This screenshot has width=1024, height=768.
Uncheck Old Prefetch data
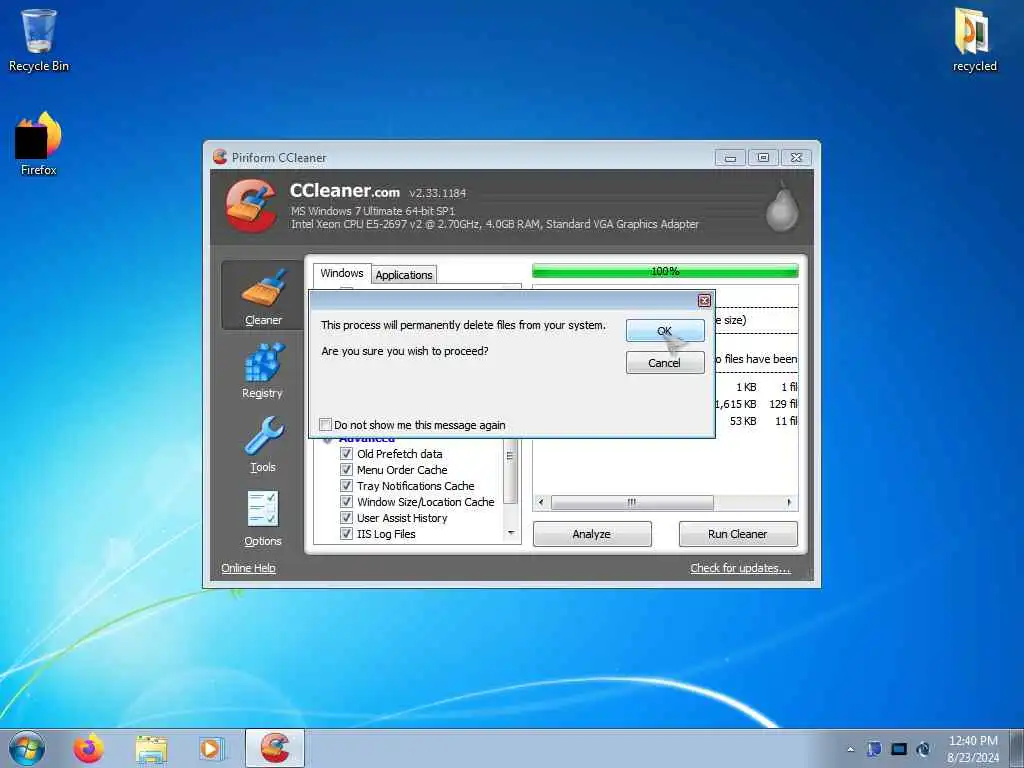(x=347, y=453)
